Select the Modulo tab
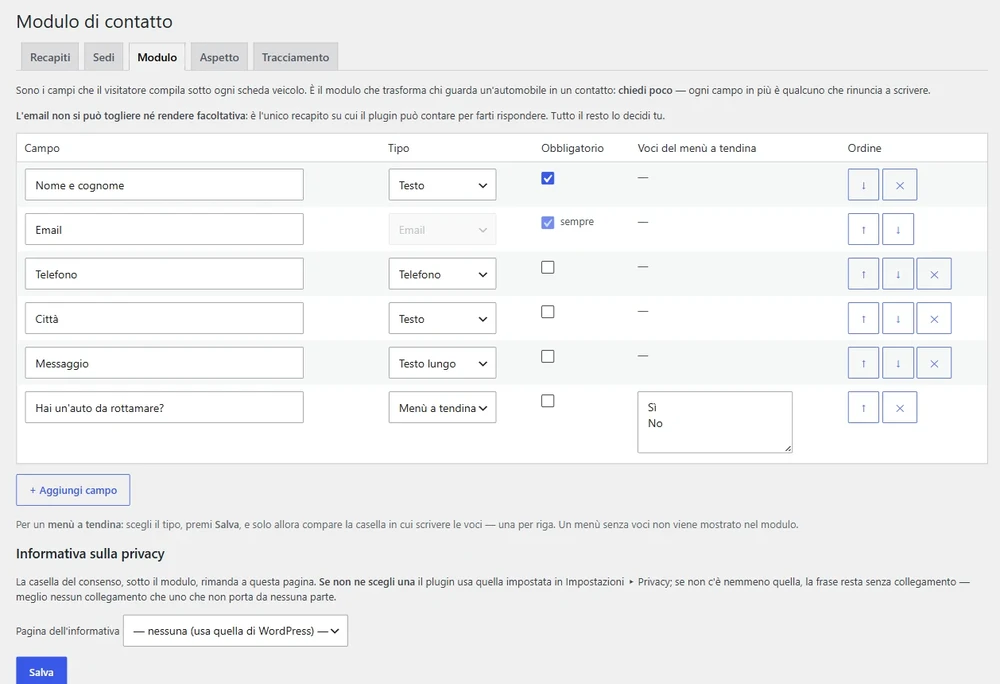The width and height of the screenshot is (1000, 684). point(157,57)
